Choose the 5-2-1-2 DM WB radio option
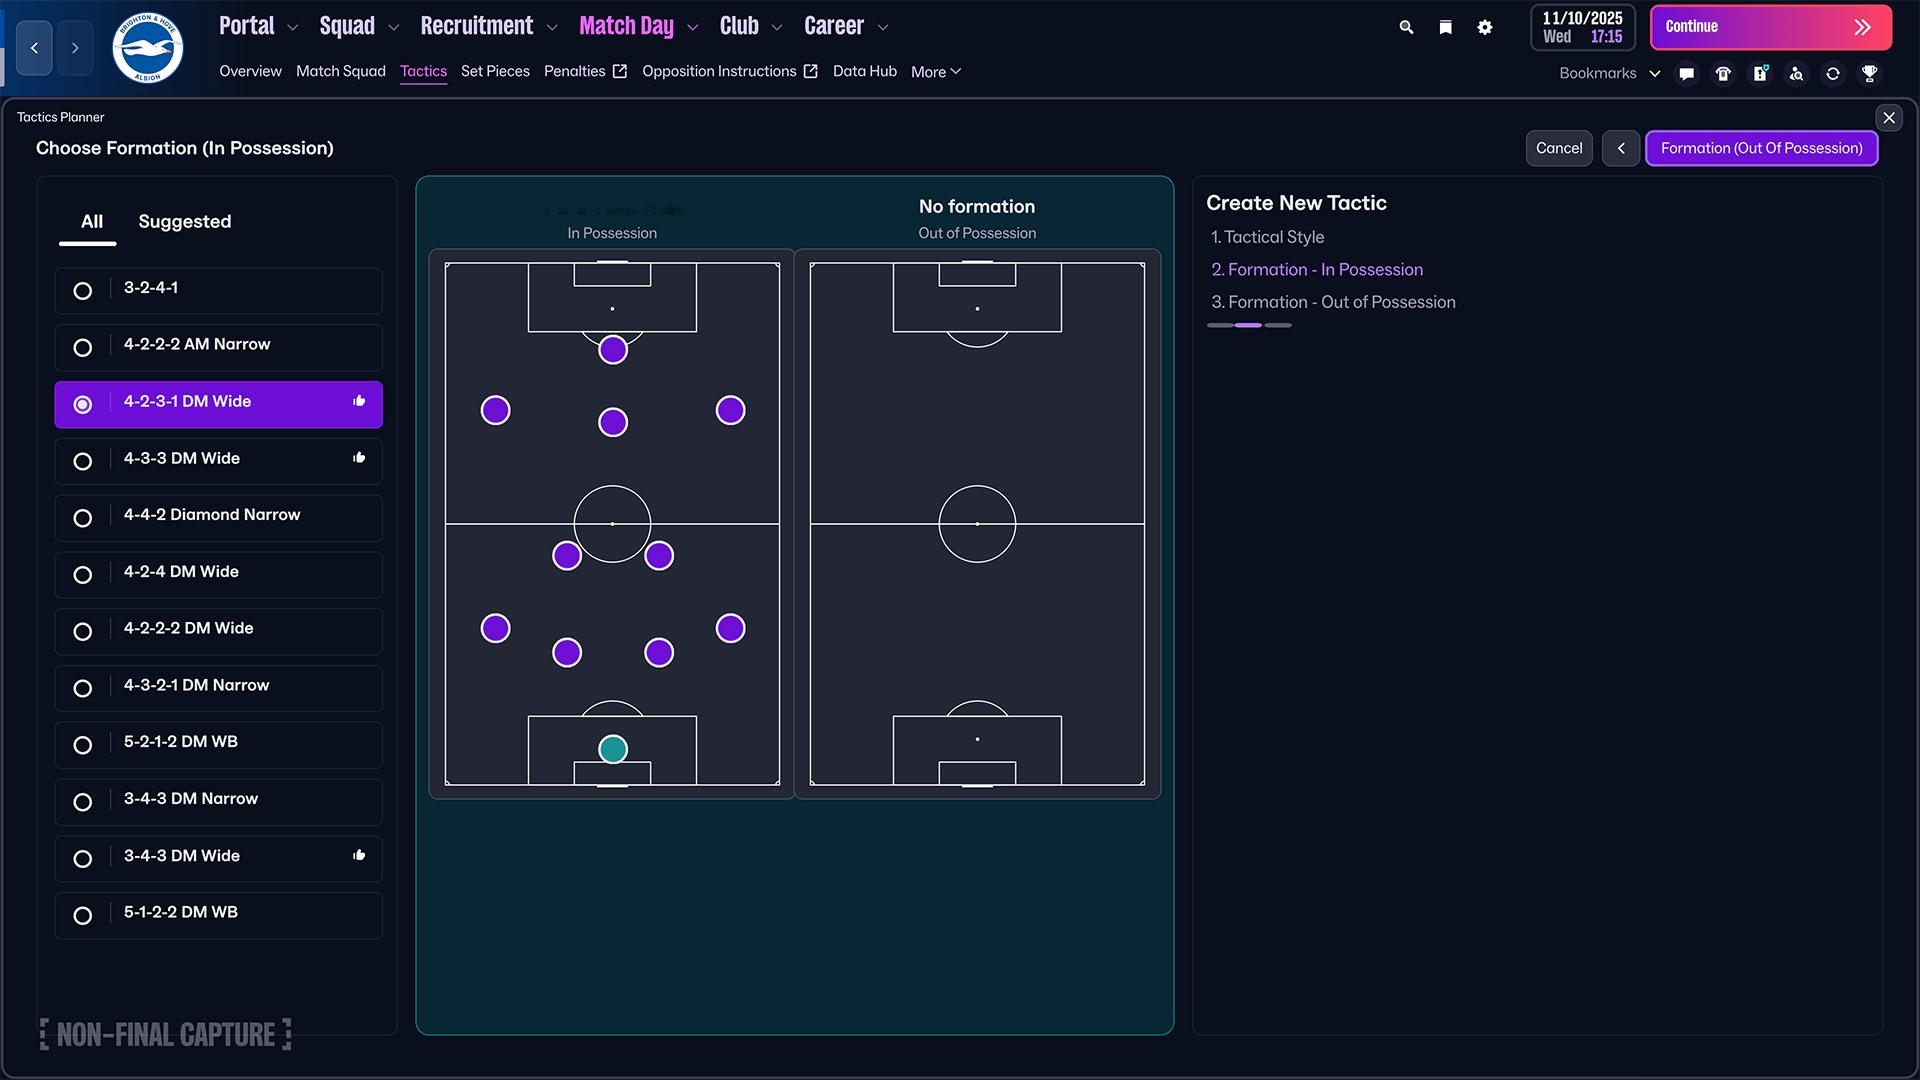Viewport: 1920px width, 1080px height. pos(83,745)
